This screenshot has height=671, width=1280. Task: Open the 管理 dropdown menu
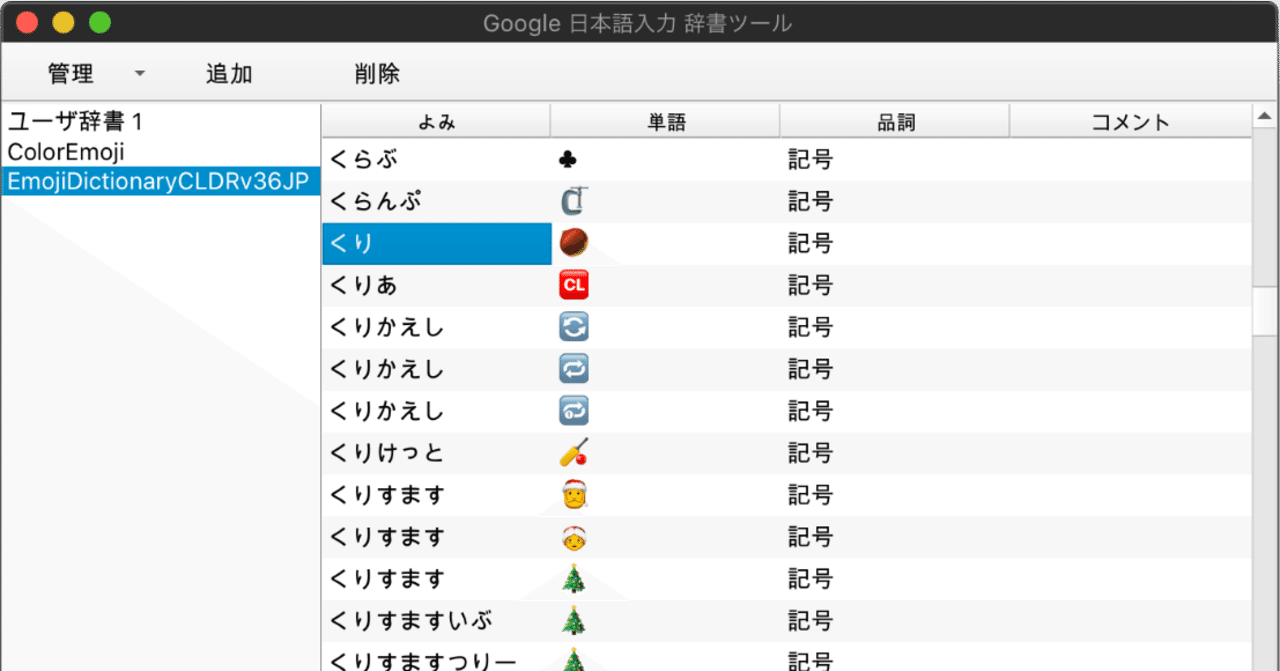pos(96,73)
